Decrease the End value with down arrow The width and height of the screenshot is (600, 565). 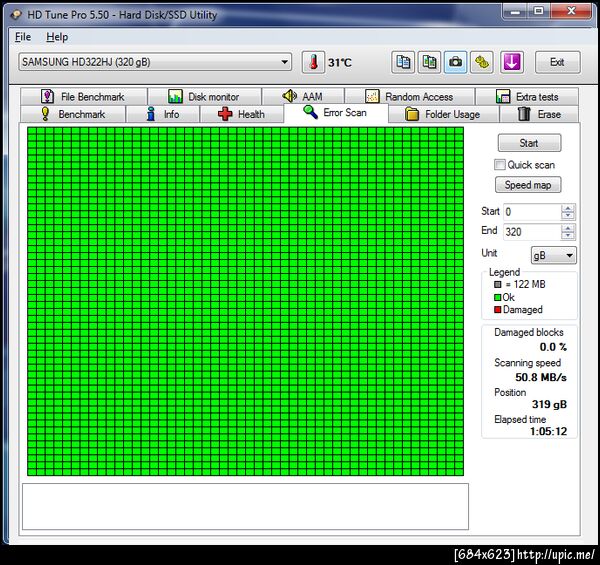click(568, 236)
